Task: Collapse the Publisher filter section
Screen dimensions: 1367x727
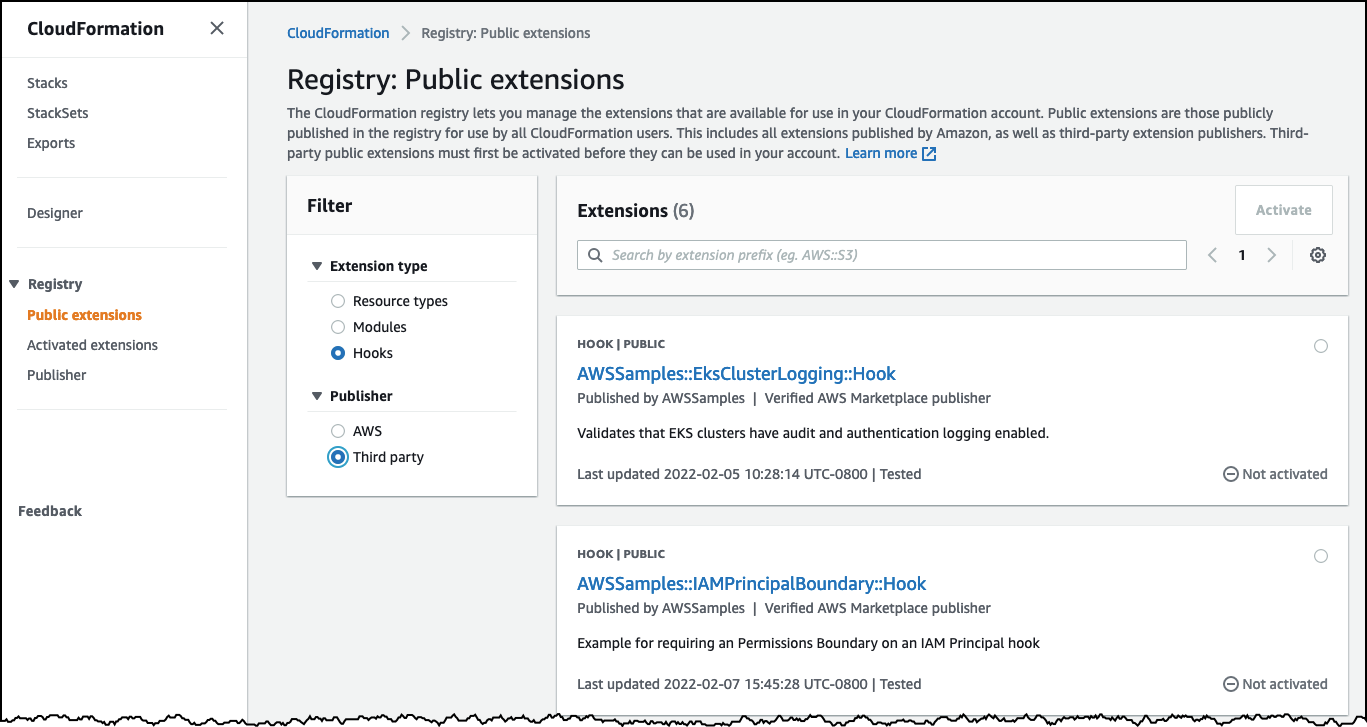Action: pyautogui.click(x=317, y=396)
